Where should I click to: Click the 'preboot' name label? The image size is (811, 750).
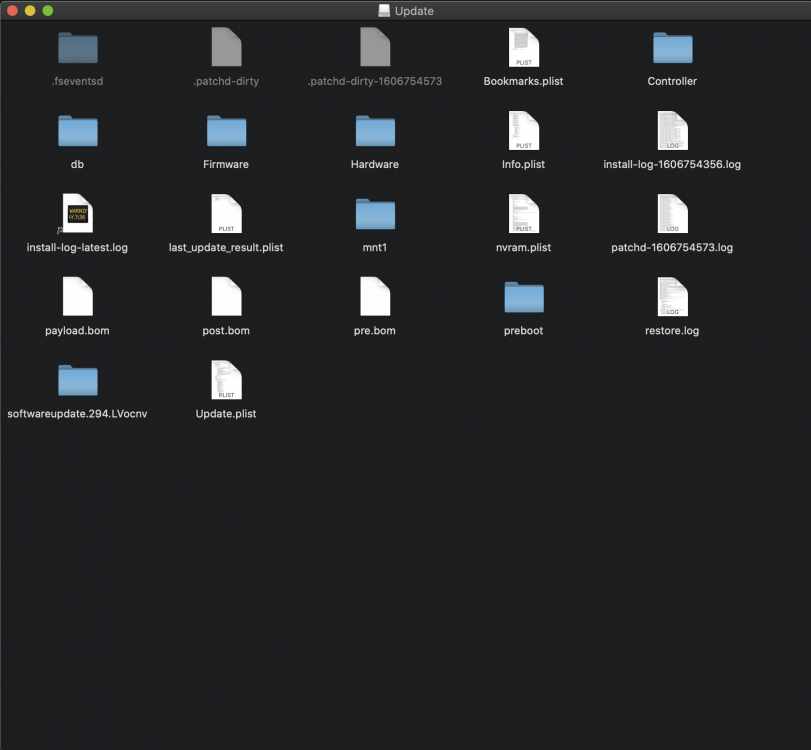[523, 331]
